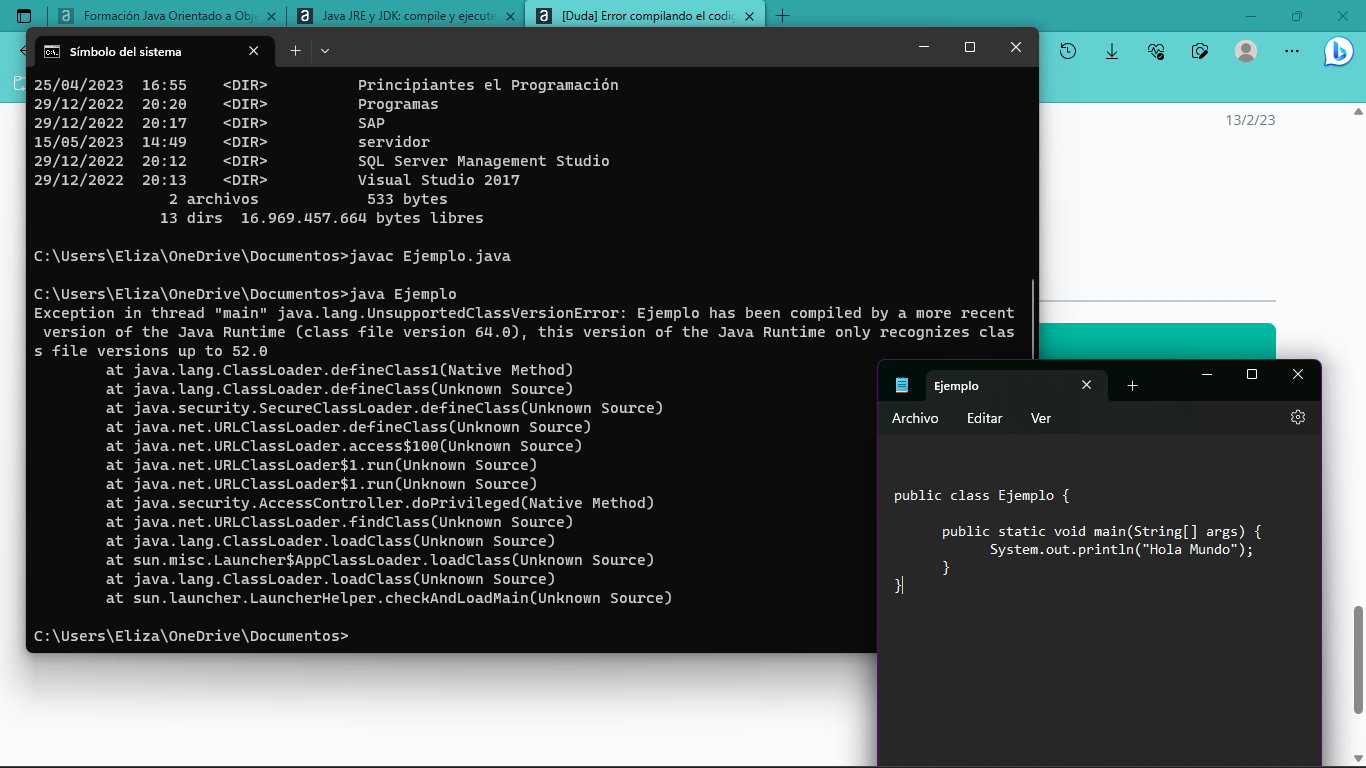Click the 13/2/23 date on webpage
Viewport: 1366px width, 768px height.
pos(1250,120)
